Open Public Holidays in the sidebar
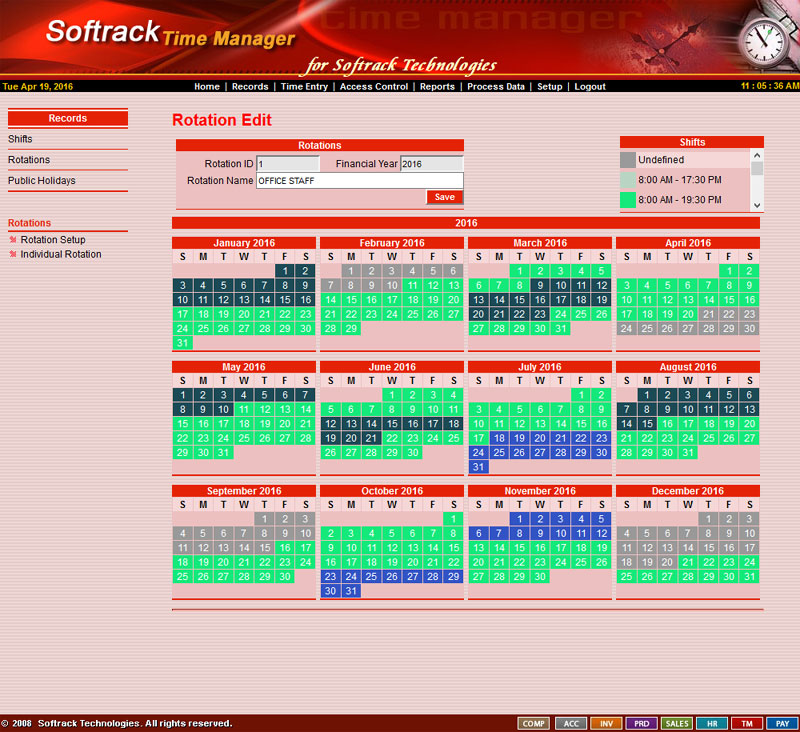The width and height of the screenshot is (800, 732). (42, 181)
